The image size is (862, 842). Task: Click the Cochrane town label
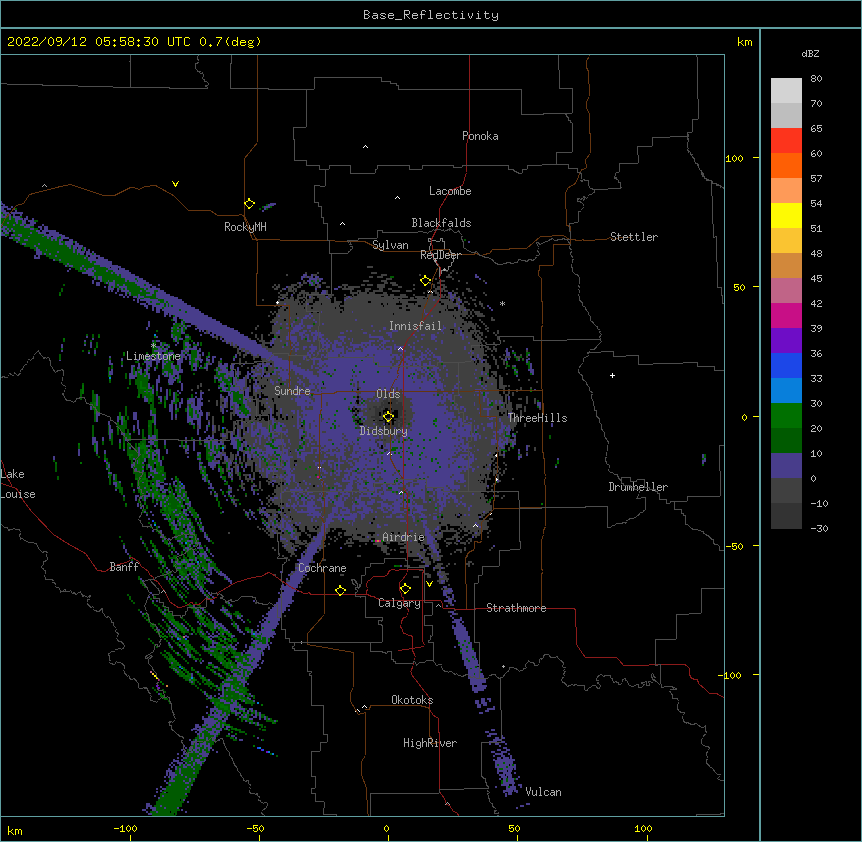322,568
